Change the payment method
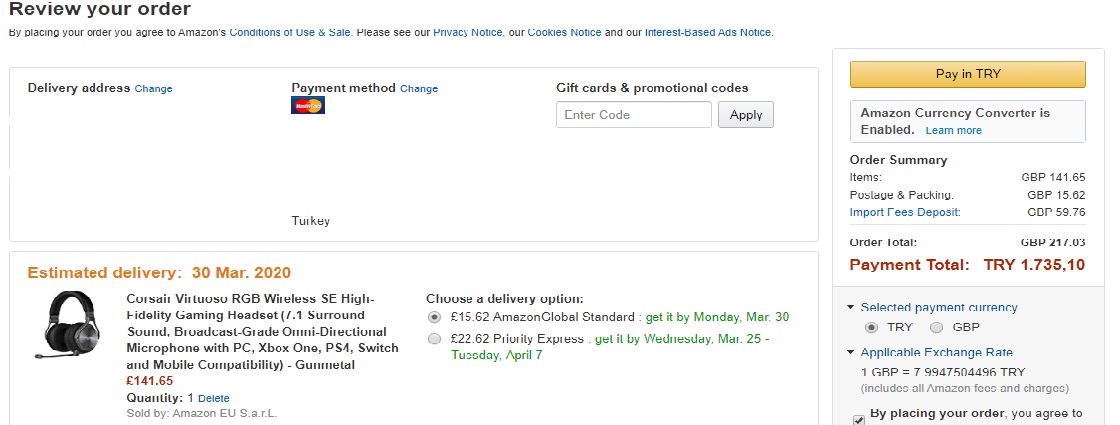Image resolution: width=1120 pixels, height=425 pixels. point(419,89)
